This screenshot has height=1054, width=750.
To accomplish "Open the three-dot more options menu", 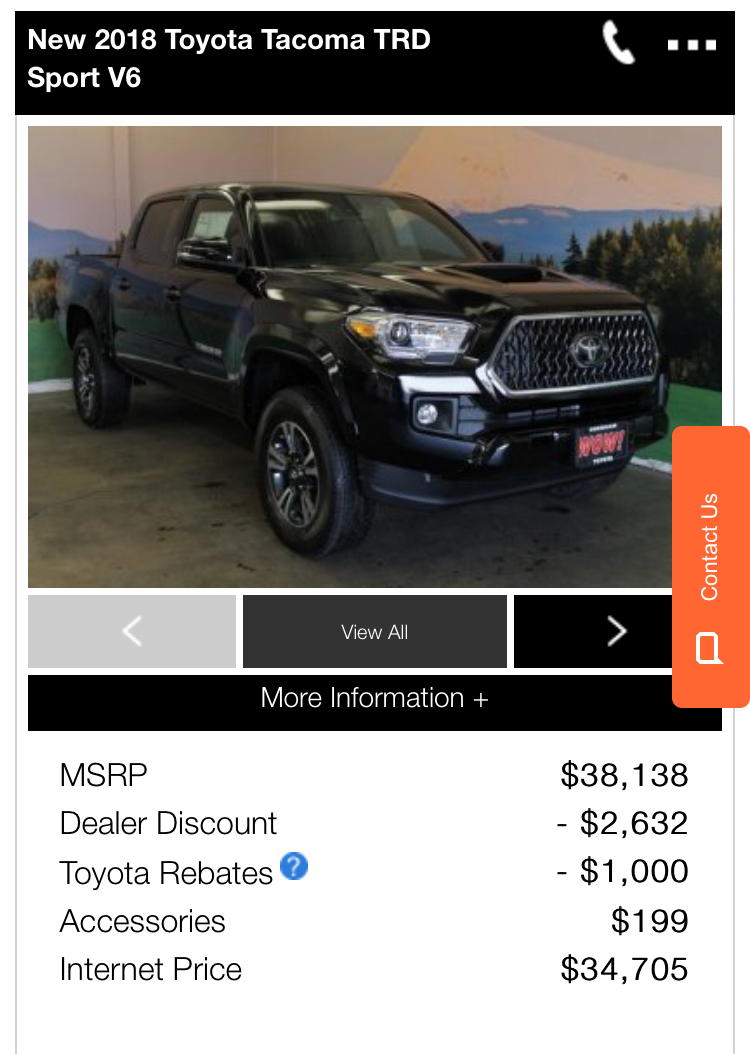I will [x=692, y=45].
